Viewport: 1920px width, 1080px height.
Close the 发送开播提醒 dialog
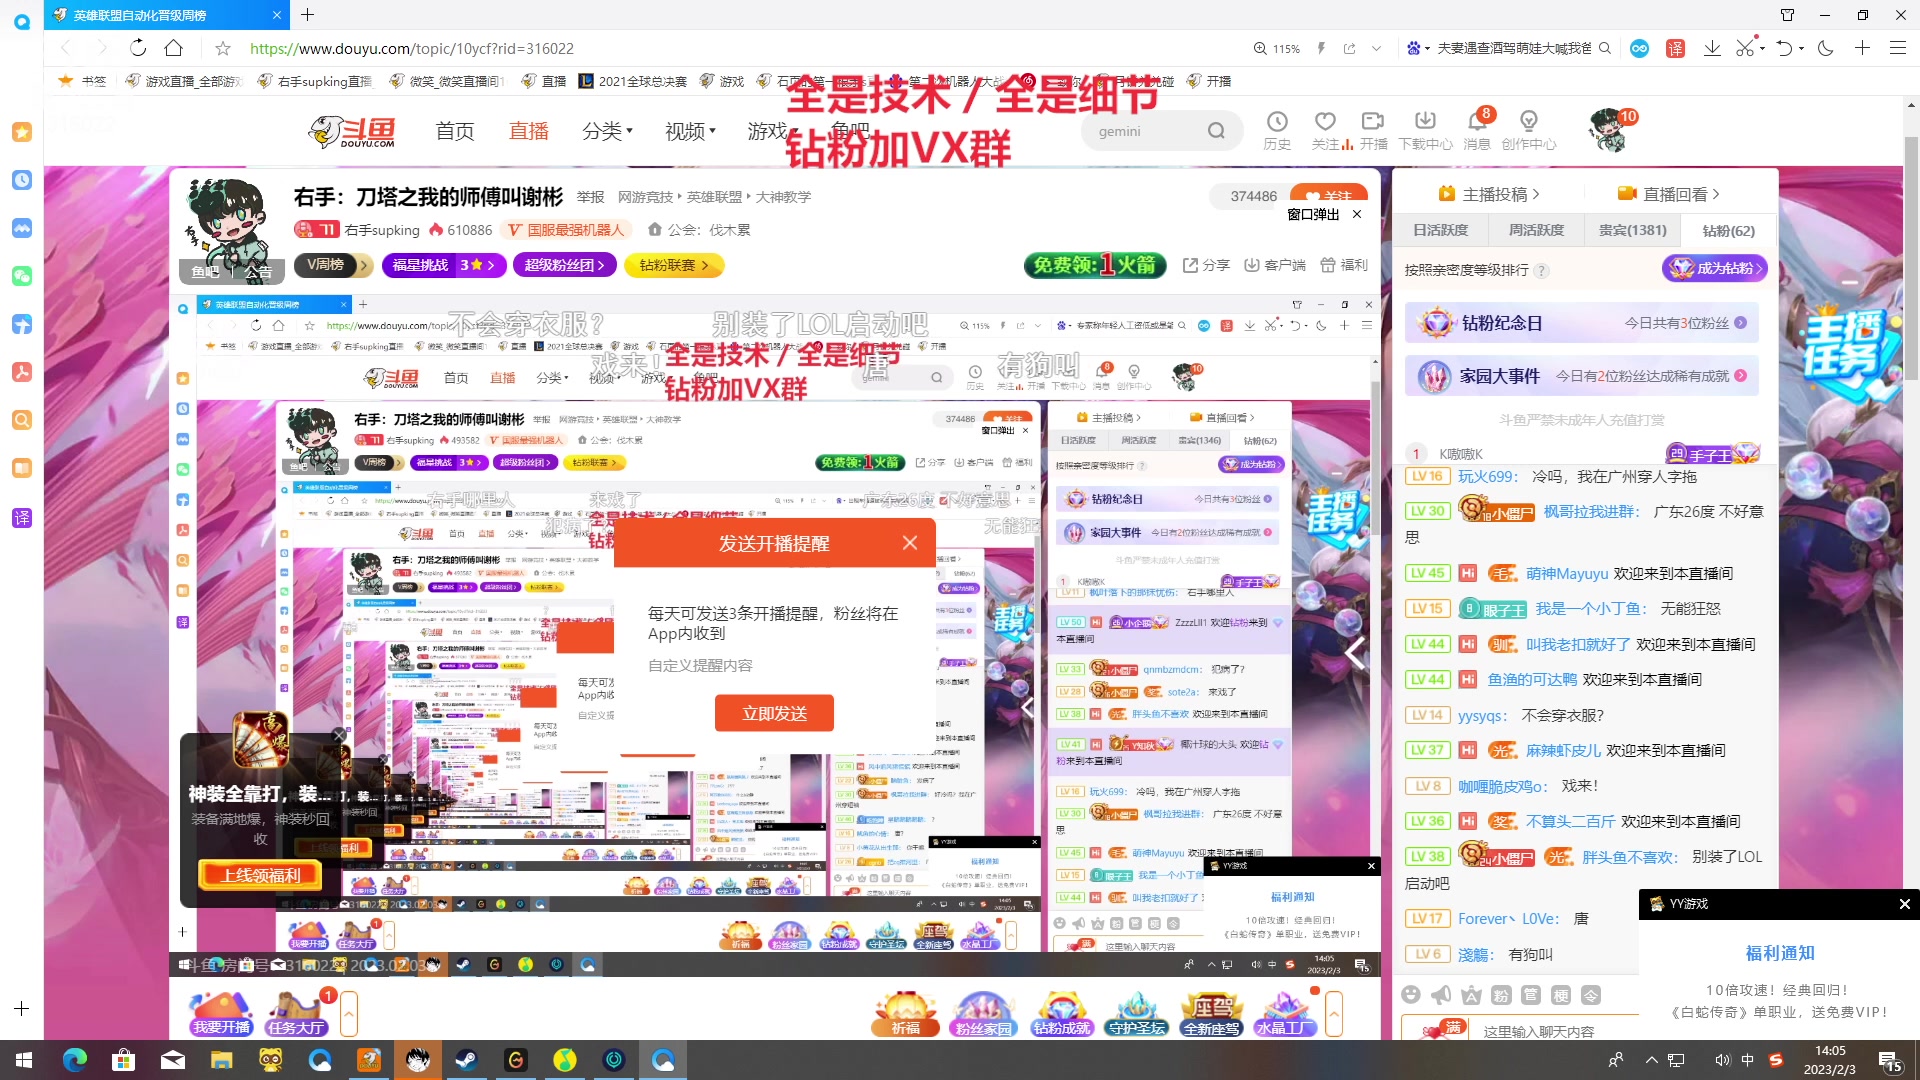click(909, 542)
